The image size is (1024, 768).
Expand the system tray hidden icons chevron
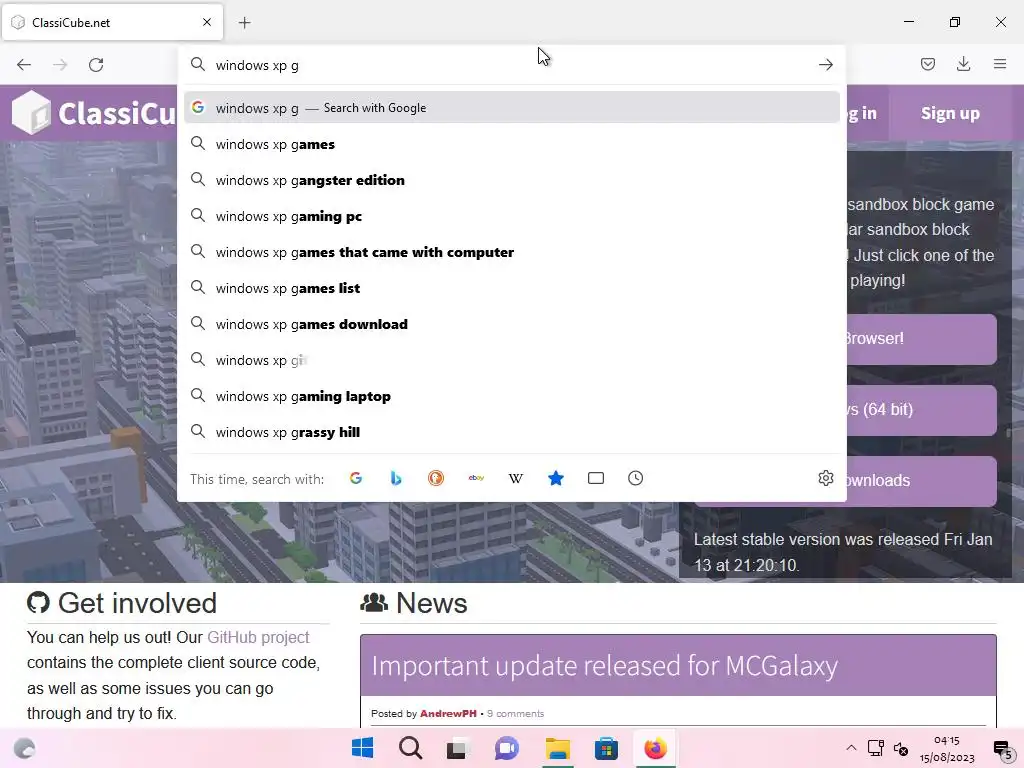[x=851, y=748]
